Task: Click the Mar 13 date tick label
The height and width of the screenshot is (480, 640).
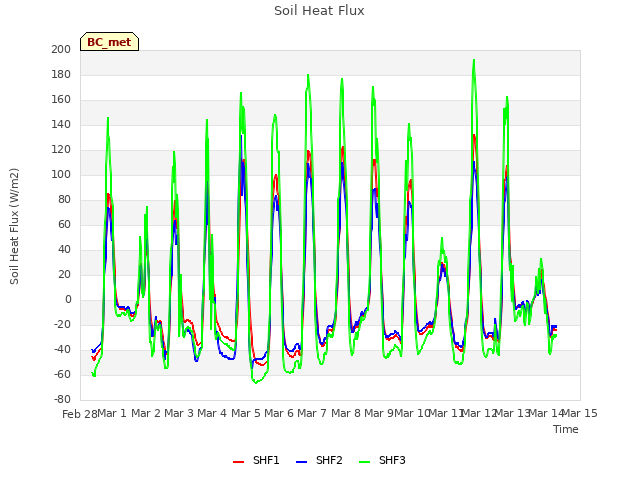Action: coord(512,413)
